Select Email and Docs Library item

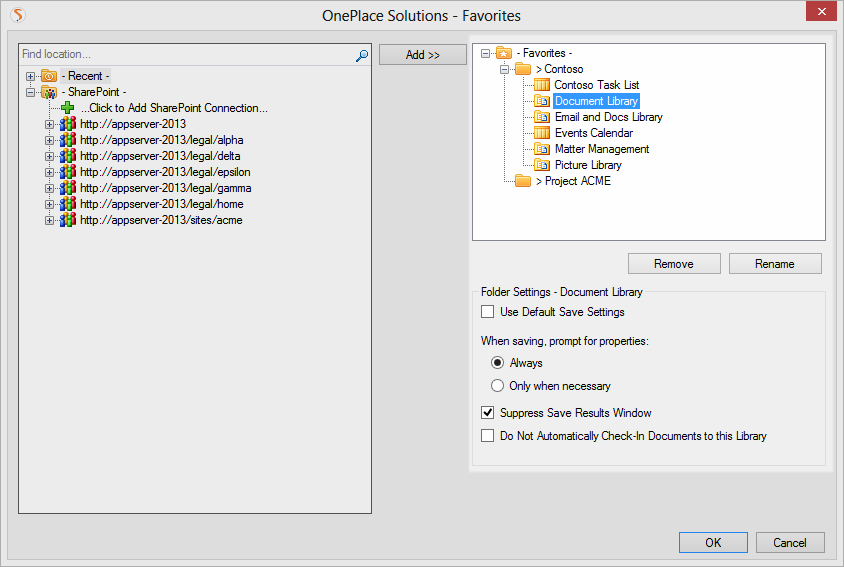tap(608, 117)
